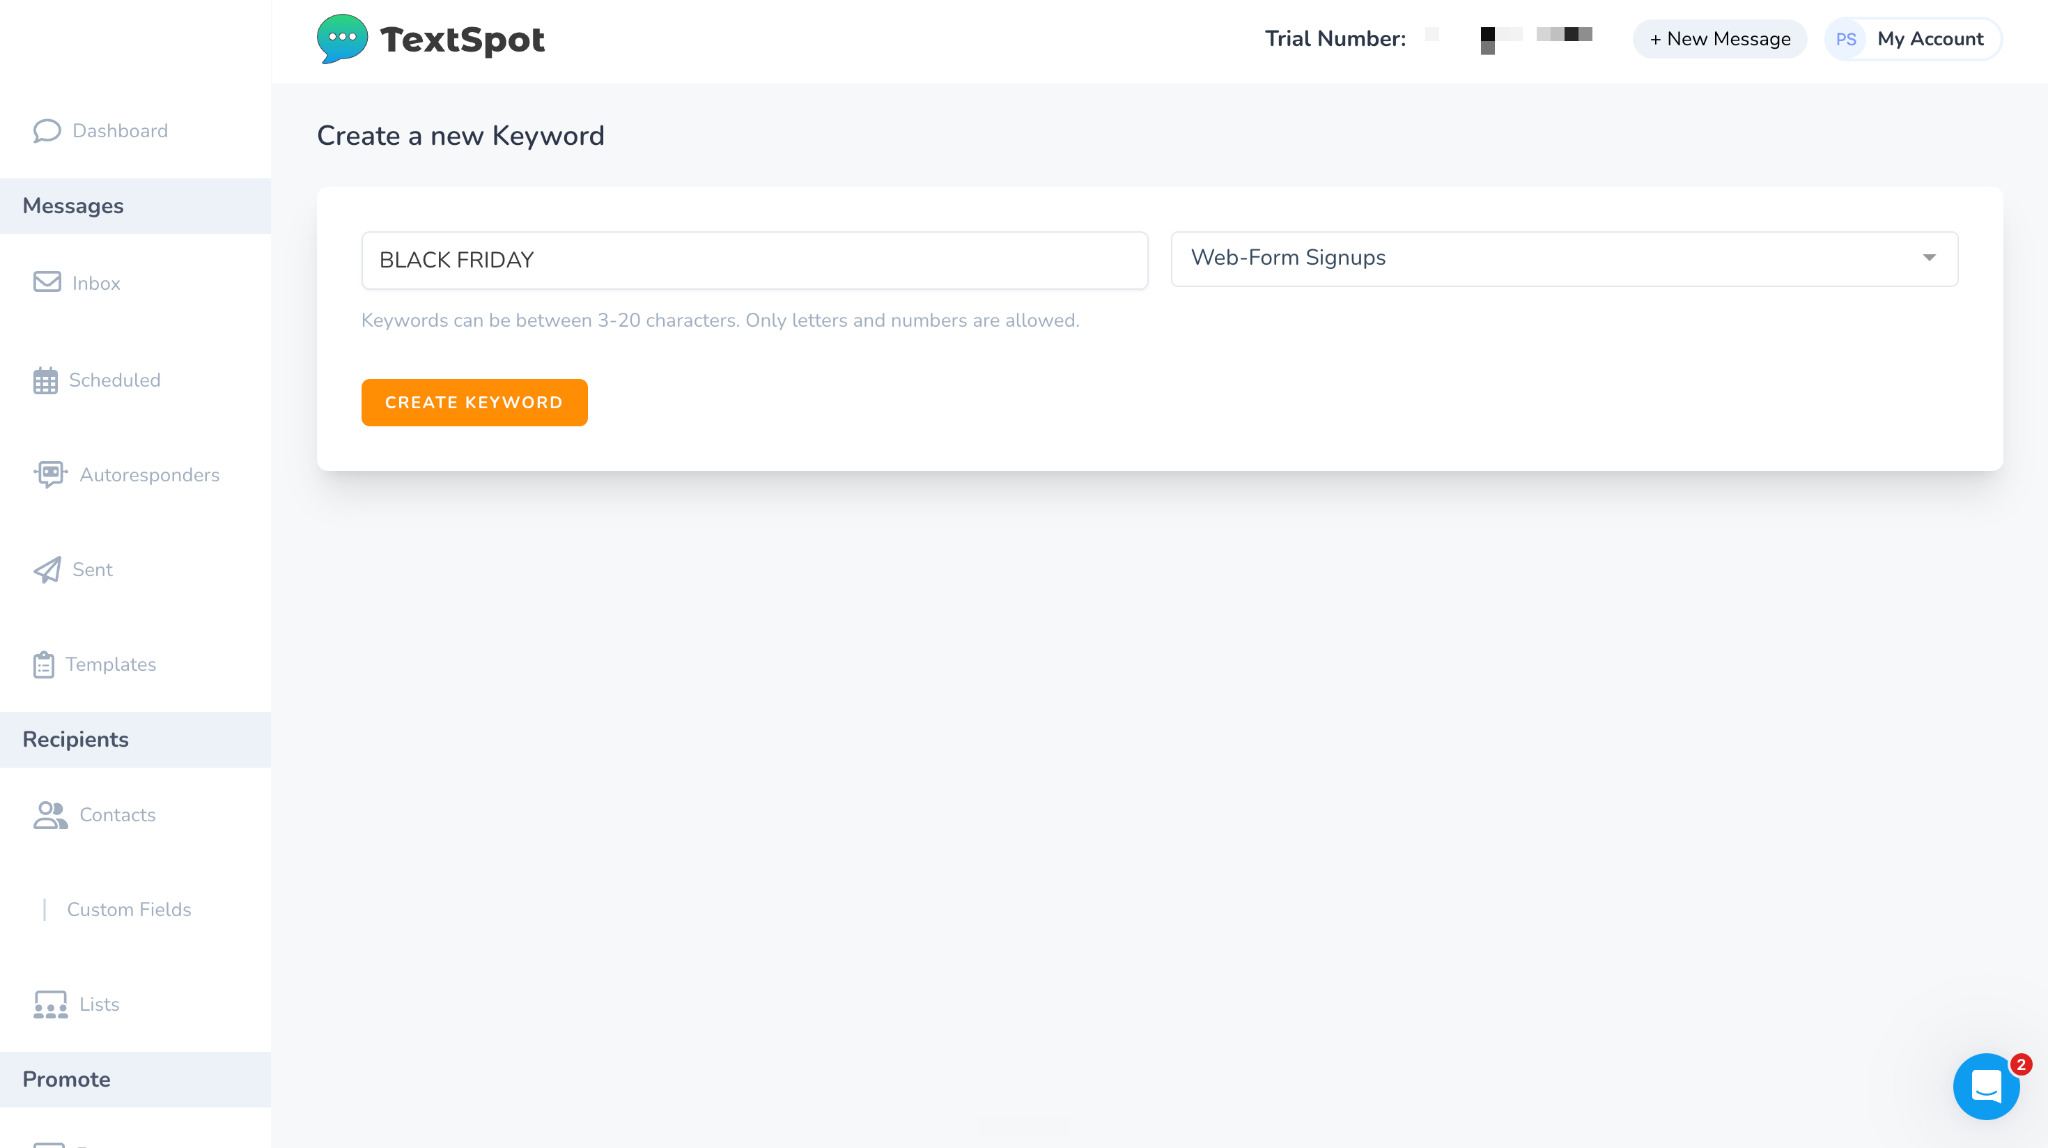Open the My Account menu
The height and width of the screenshot is (1148, 2048).
point(1913,39)
